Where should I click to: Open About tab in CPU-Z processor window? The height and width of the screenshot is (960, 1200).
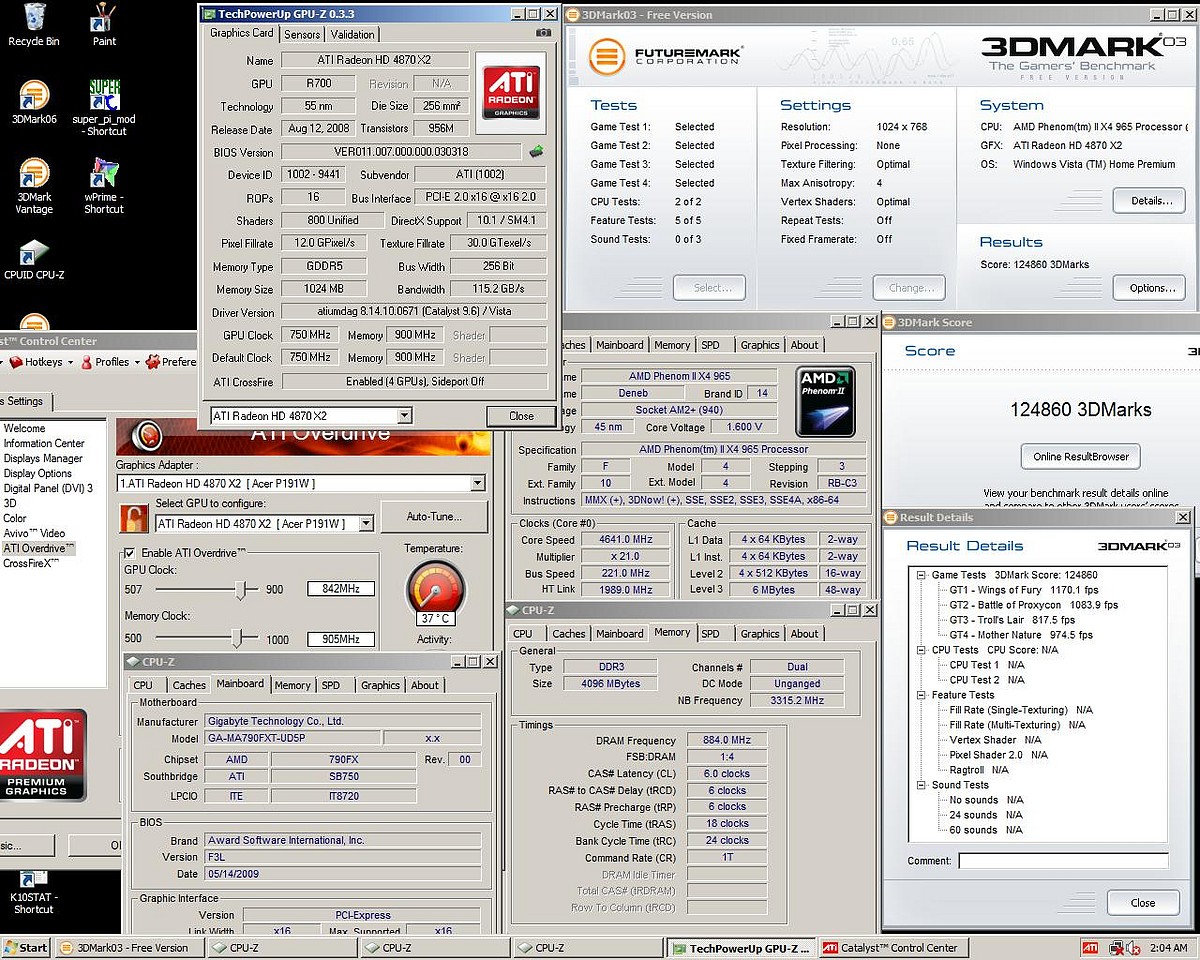click(x=805, y=345)
